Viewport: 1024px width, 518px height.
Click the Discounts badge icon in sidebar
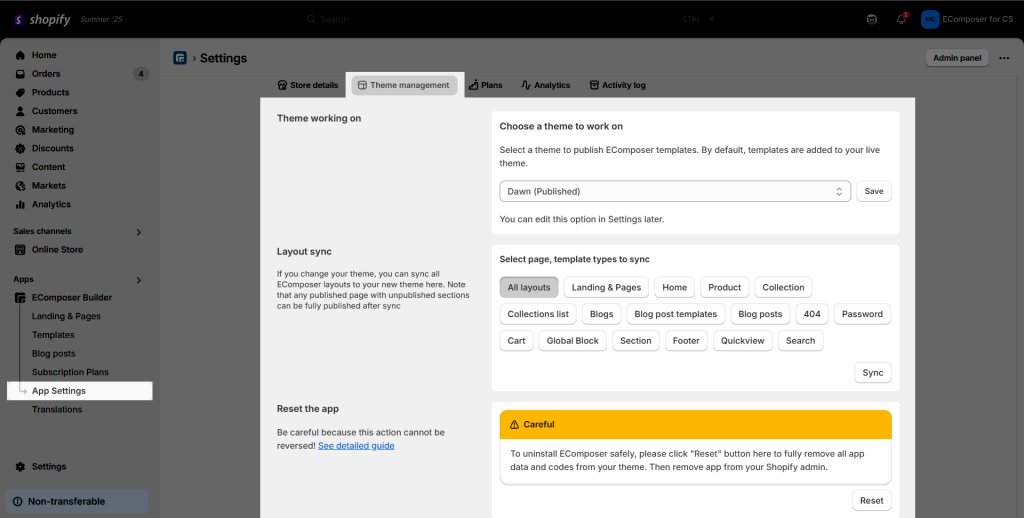click(x=20, y=148)
